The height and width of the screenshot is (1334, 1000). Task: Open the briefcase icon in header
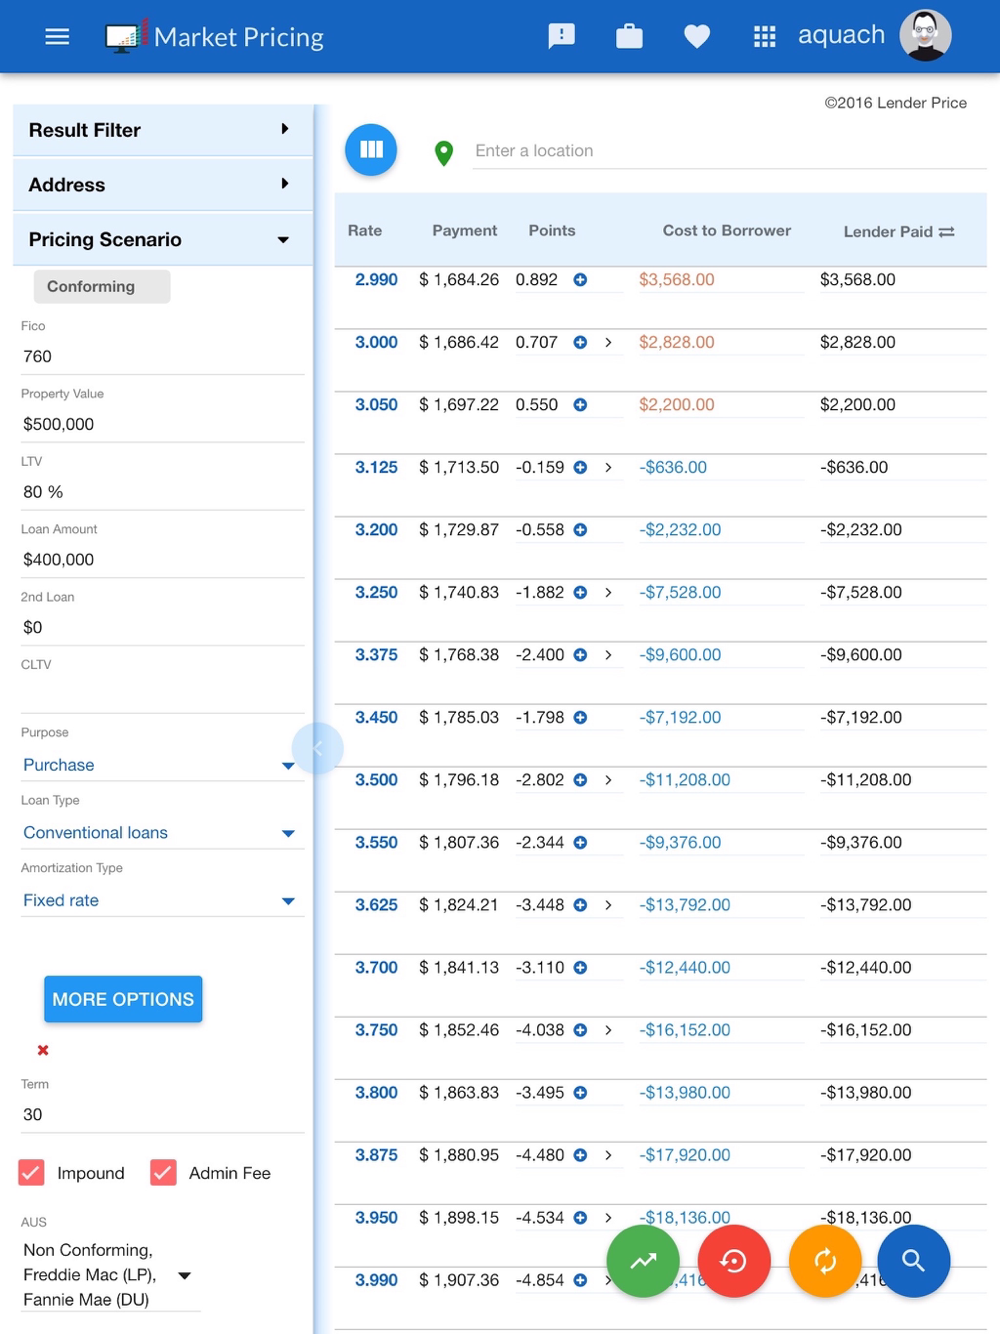629,37
